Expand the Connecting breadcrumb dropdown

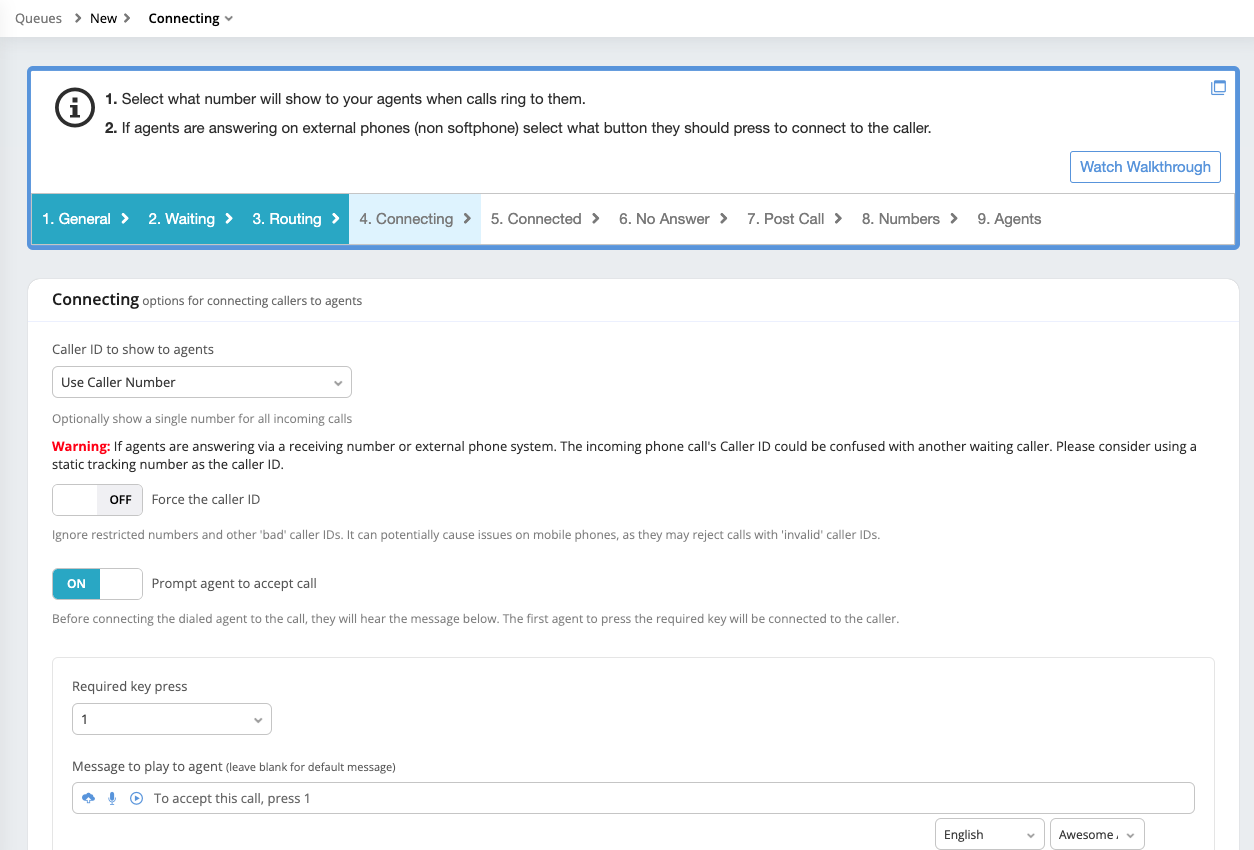click(x=229, y=18)
